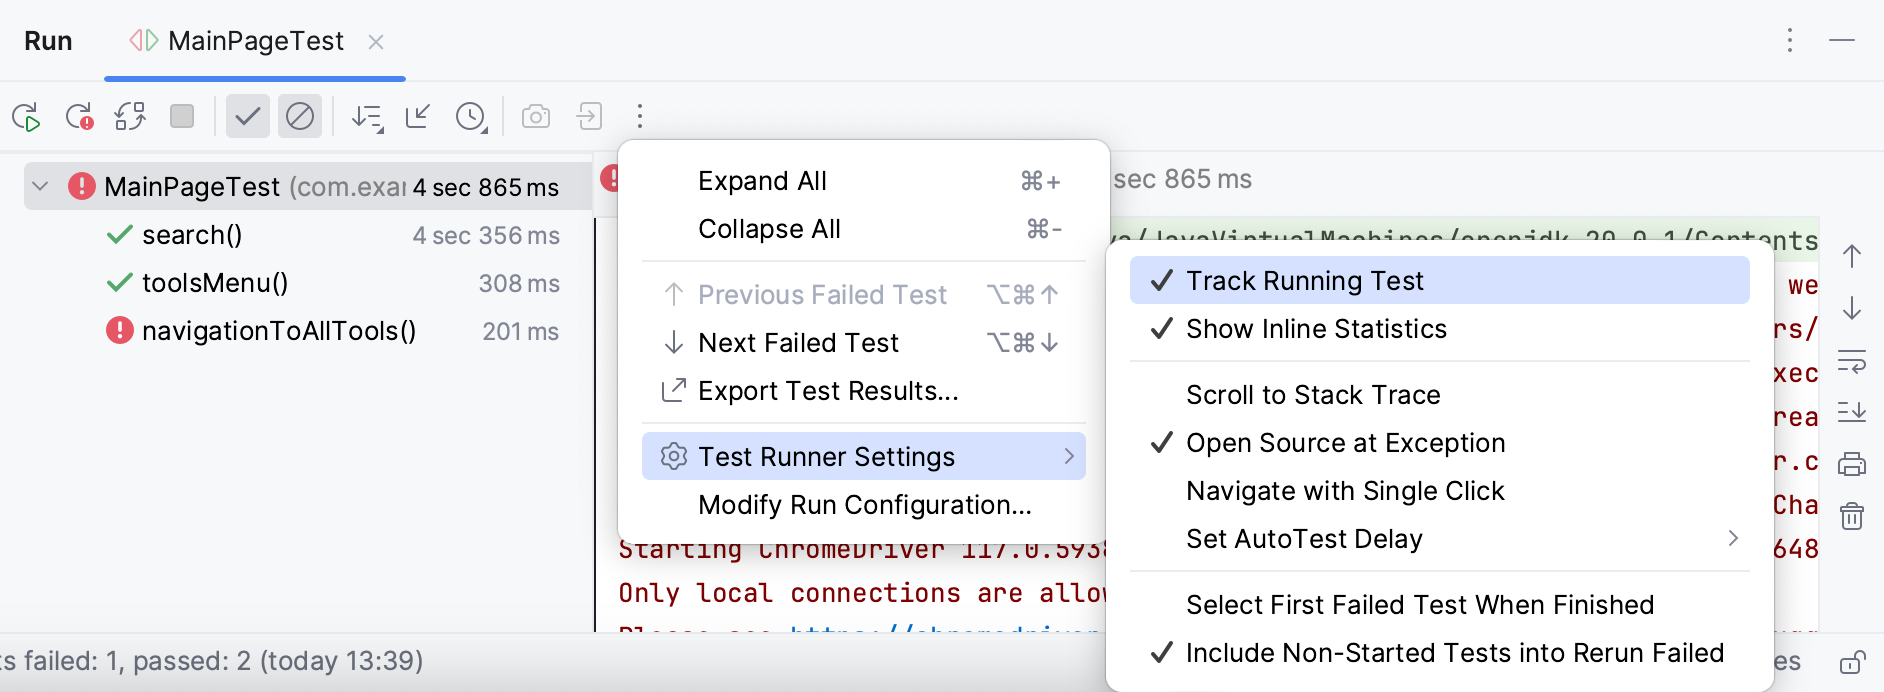The width and height of the screenshot is (1884, 692).
Task: Click Set AutoTest Delay chevron arrow
Action: (1733, 538)
